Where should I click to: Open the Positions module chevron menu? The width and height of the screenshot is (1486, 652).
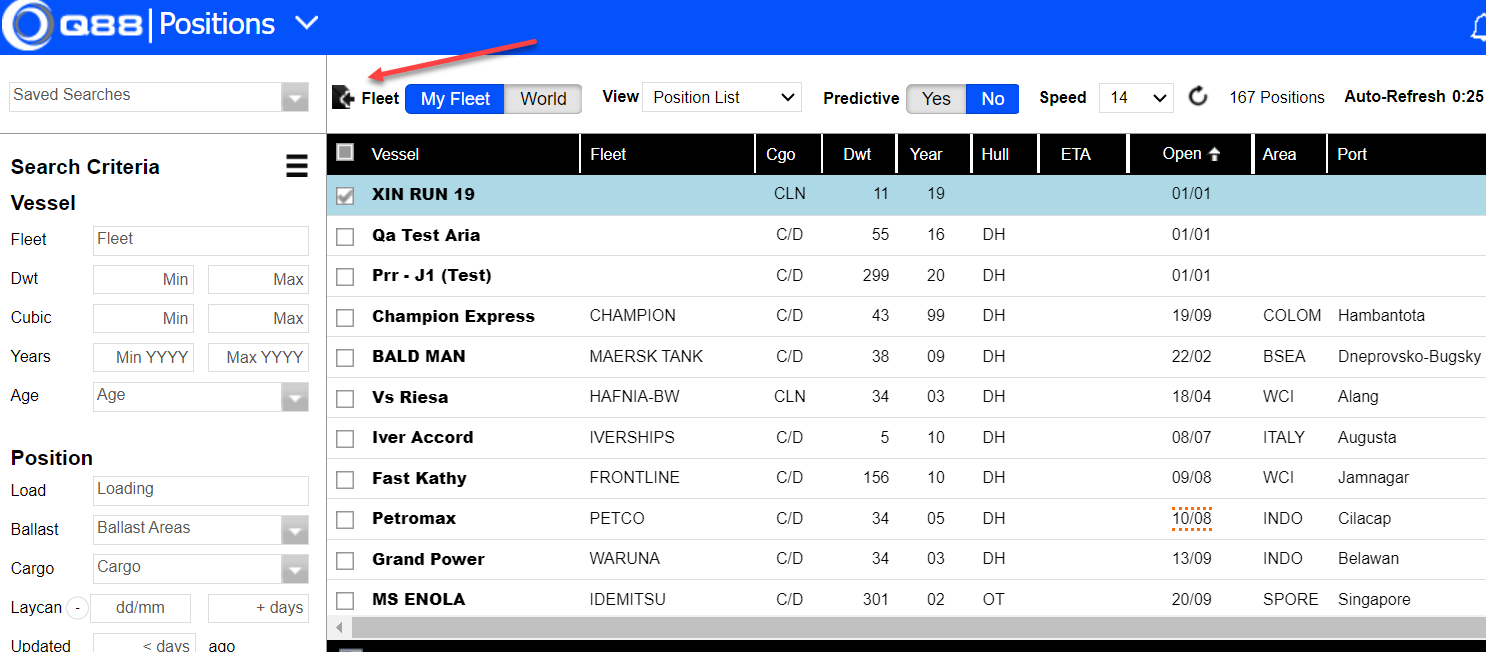[x=307, y=23]
